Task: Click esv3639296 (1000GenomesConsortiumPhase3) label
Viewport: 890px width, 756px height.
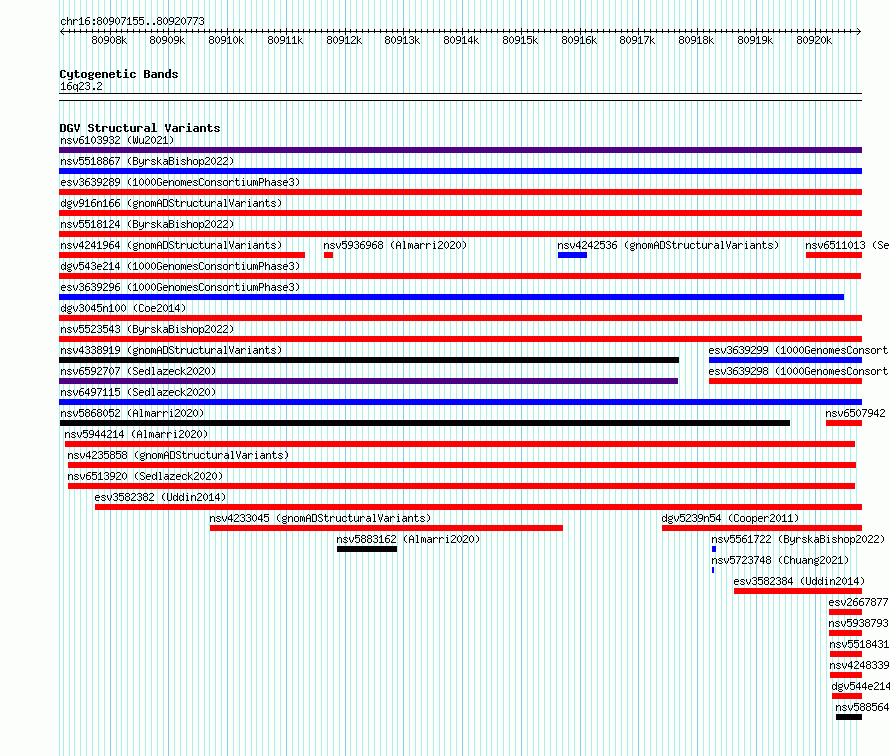Action: (x=180, y=287)
